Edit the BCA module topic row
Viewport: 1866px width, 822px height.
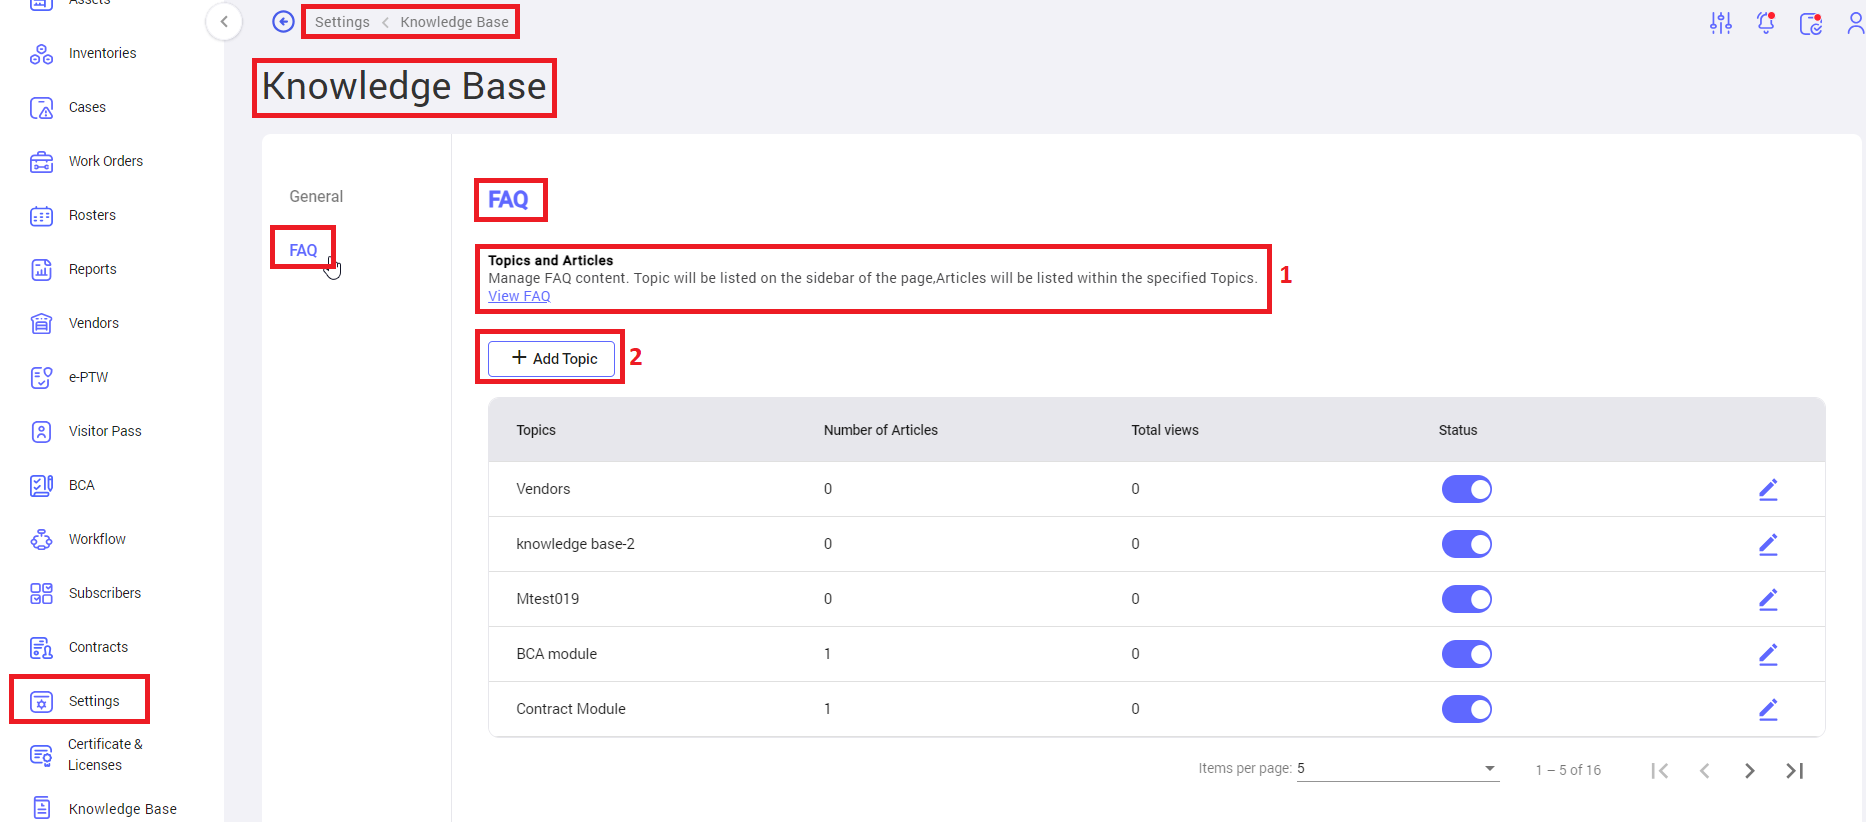click(x=1767, y=654)
